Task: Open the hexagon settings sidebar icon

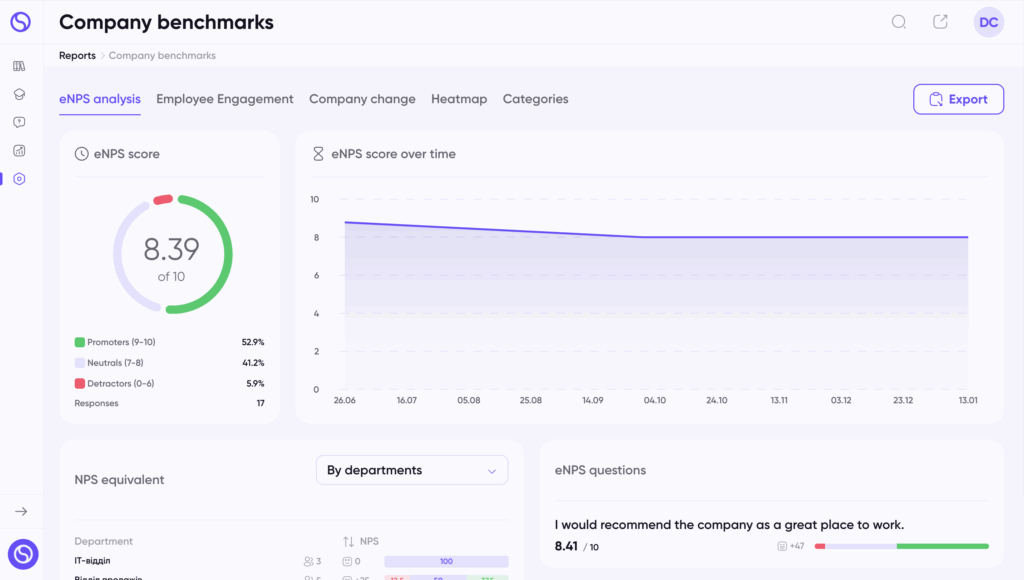Action: coord(19,178)
